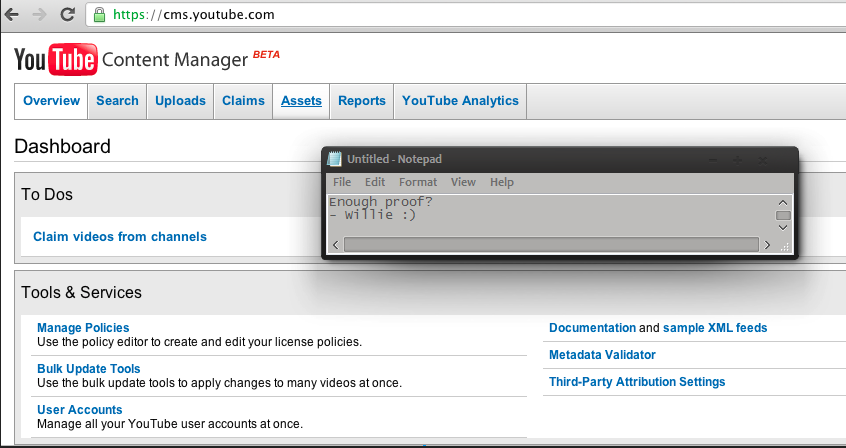This screenshot has height=448, width=846.
Task: Click the Untitled - Notepad title bar
Action: 560,159
